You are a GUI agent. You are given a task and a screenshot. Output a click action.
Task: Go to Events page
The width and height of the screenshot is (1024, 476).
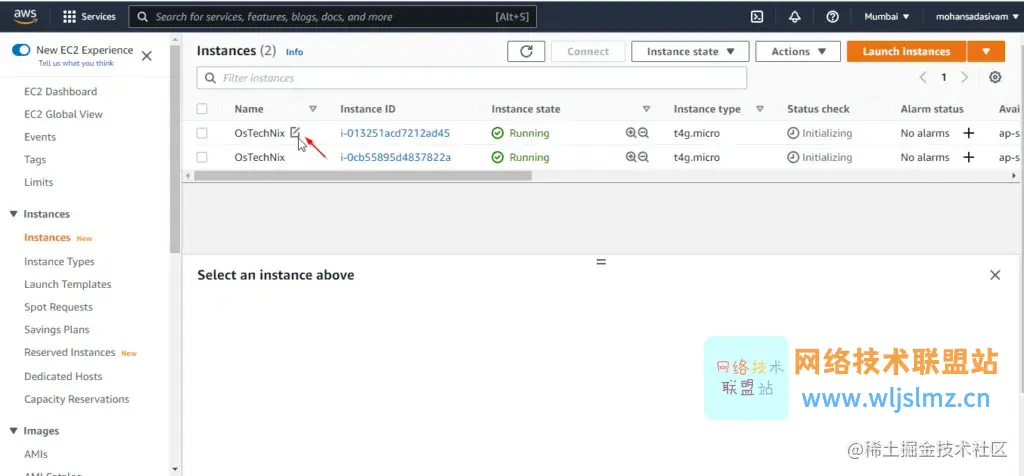(x=40, y=137)
